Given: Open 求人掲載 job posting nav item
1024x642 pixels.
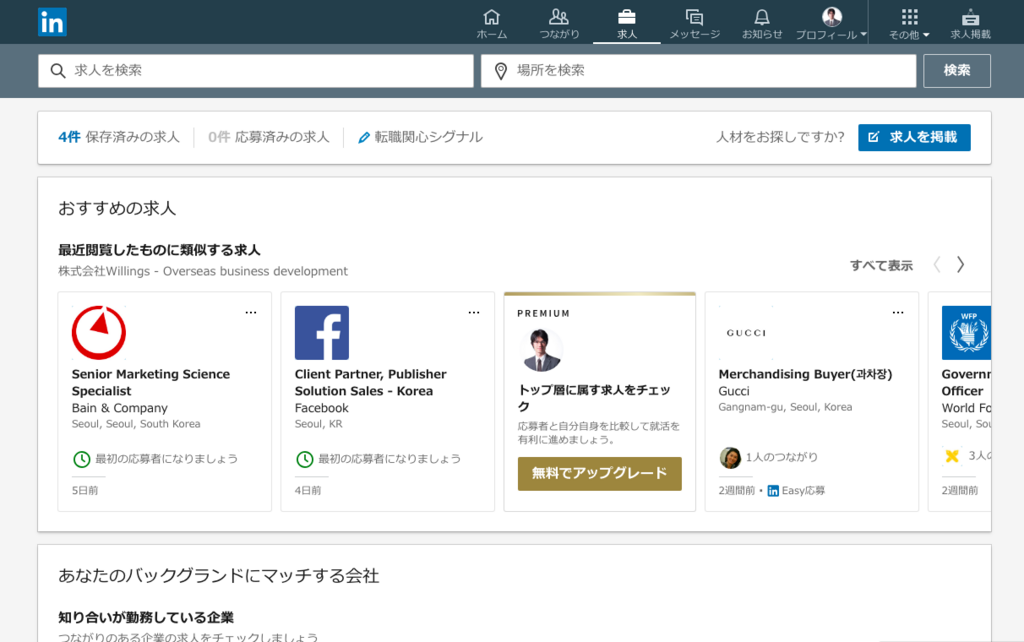Looking at the screenshot, I should pos(970,24).
